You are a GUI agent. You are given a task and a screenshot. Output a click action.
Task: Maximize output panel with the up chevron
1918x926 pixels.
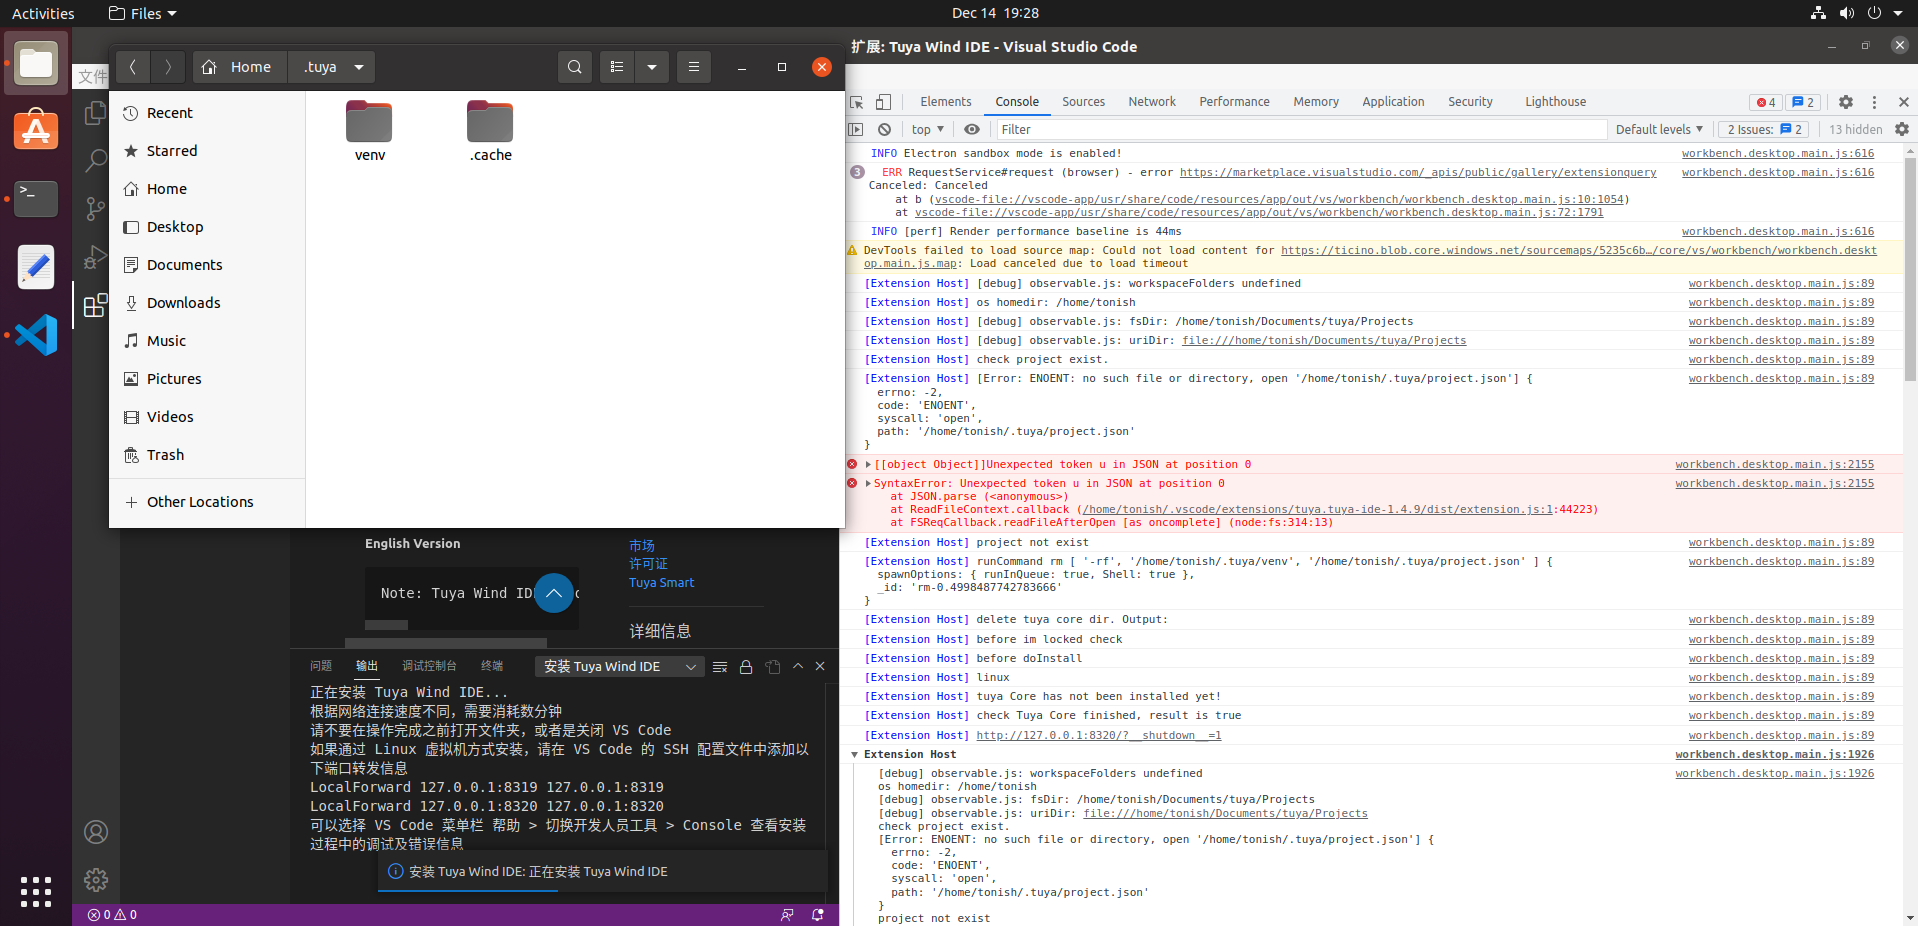point(798,666)
